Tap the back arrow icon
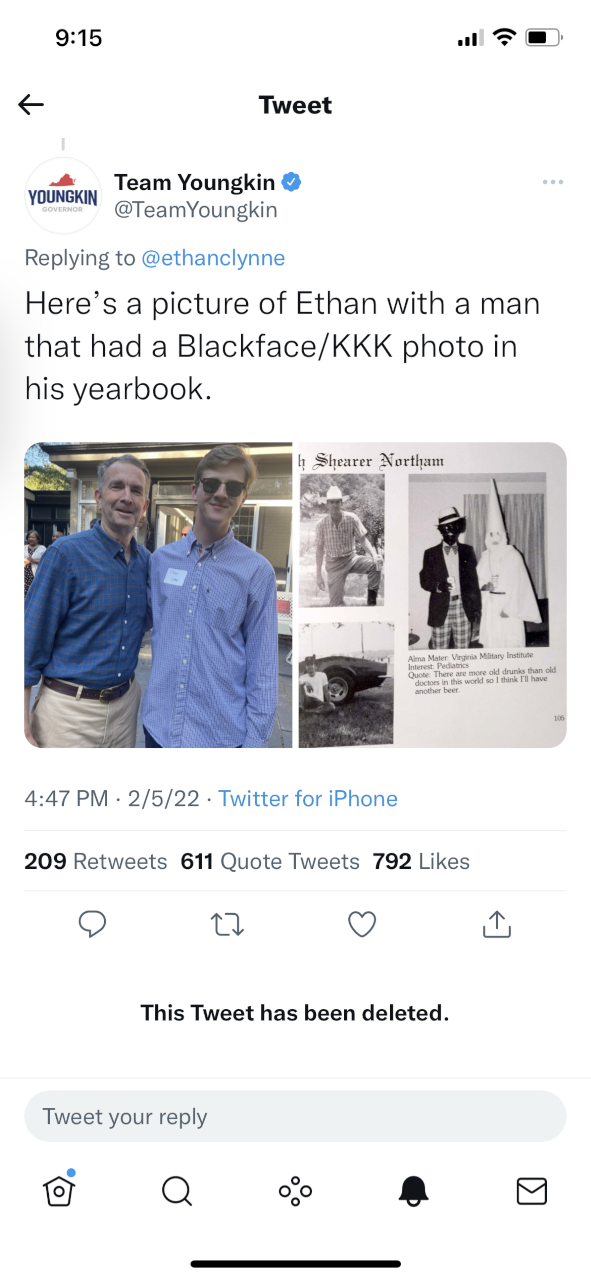Viewport: 591px width, 1280px height. click(x=31, y=105)
